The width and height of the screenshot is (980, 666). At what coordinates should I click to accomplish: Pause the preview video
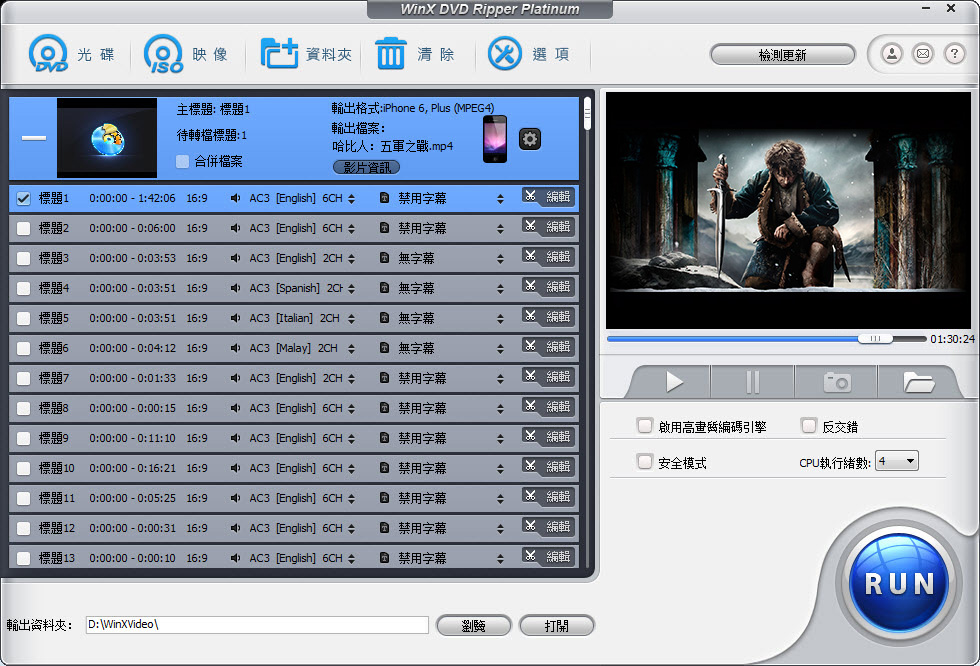pyautogui.click(x=752, y=382)
